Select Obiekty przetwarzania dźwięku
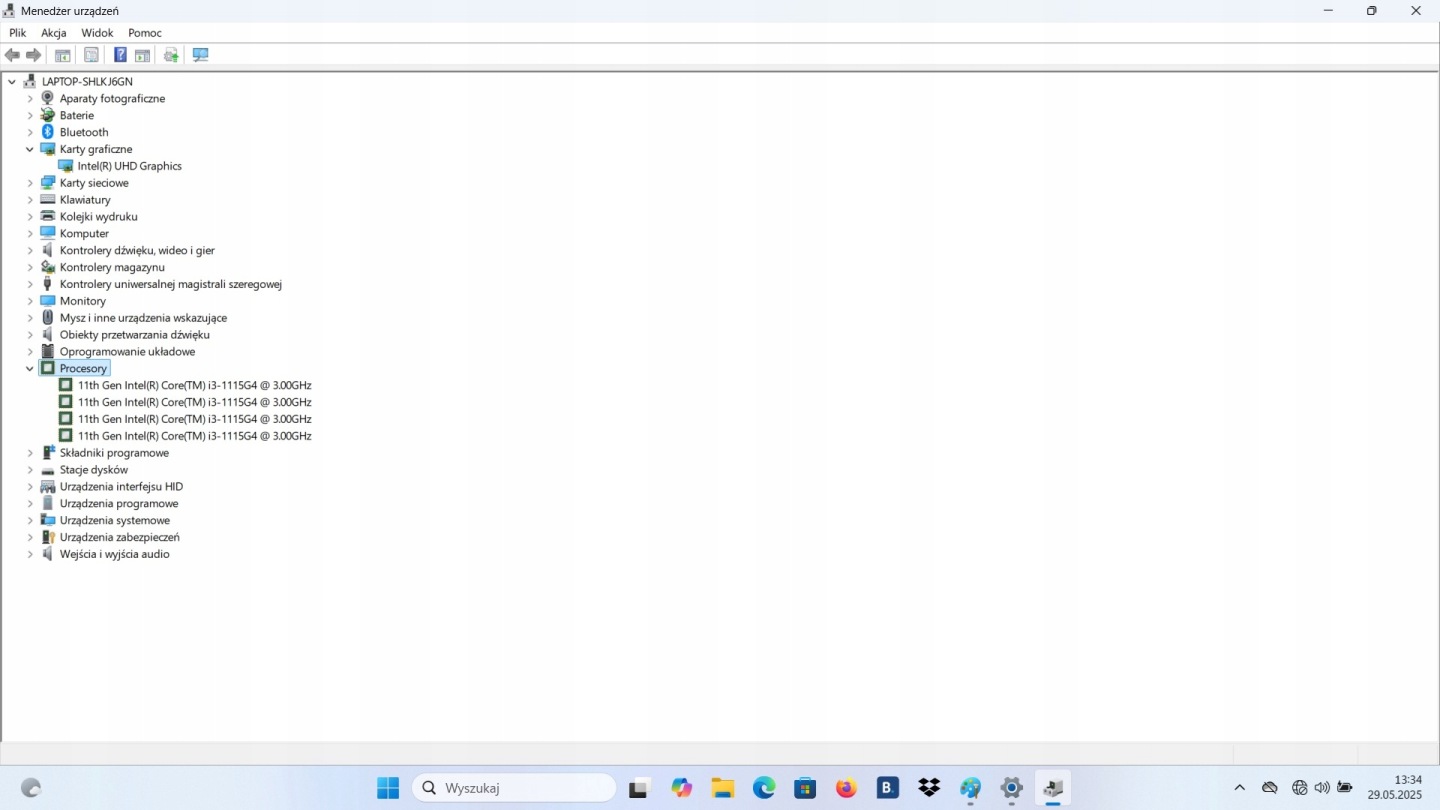Viewport: 1440px width, 810px height. (135, 335)
